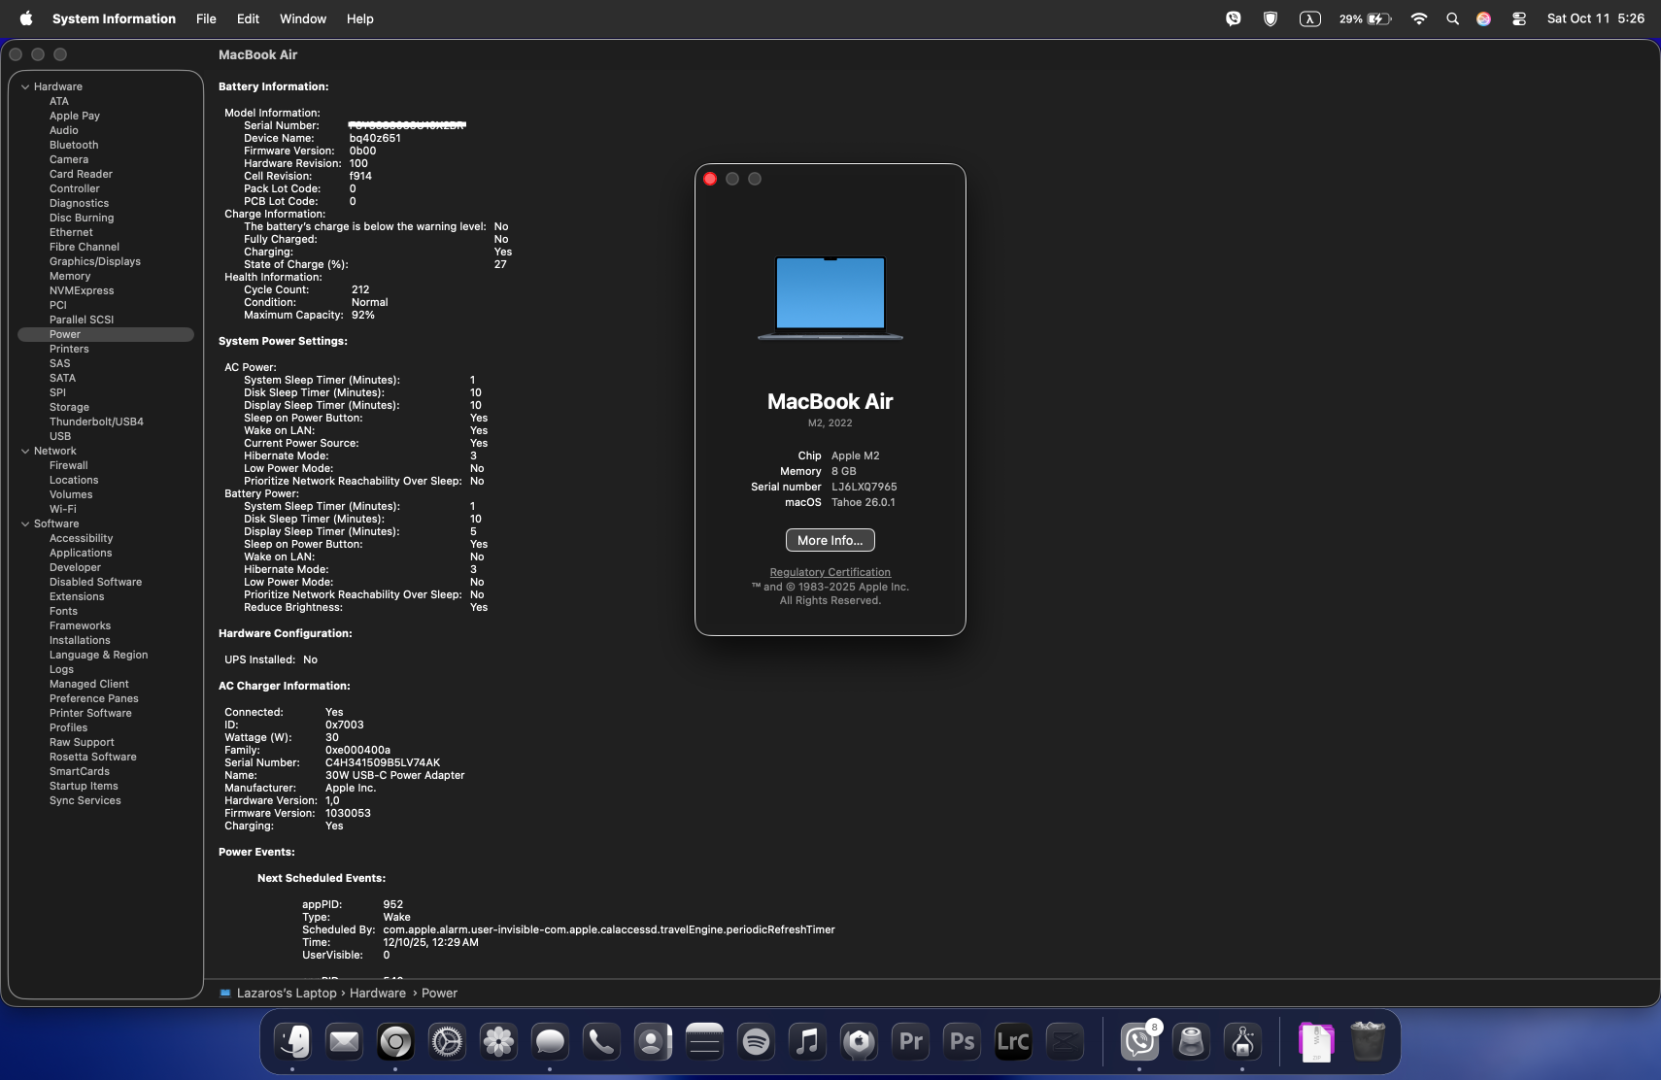Select Wi-Fi under the Network section
Viewport: 1661px width, 1080px height.
click(x=63, y=509)
